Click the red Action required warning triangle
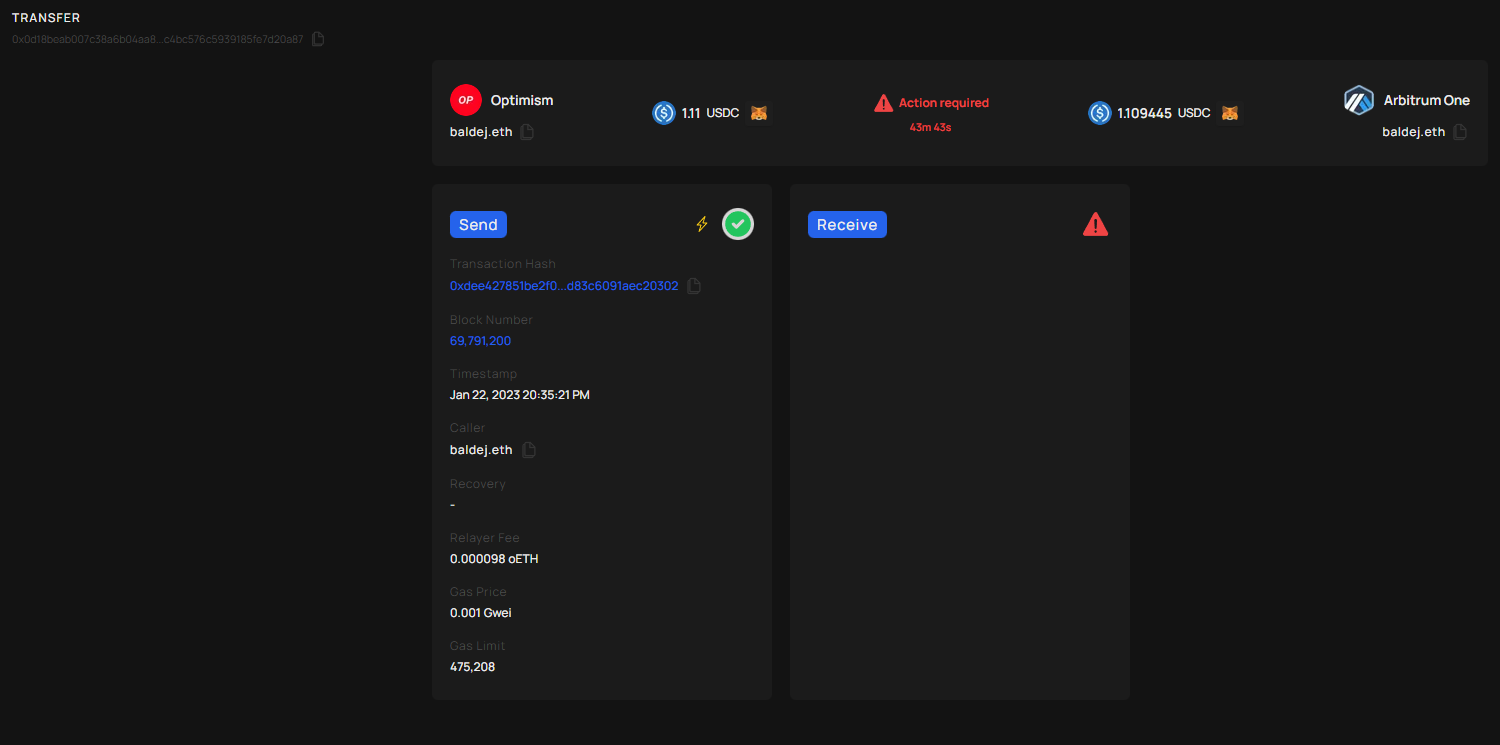Screen dimensions: 1500x745 pos(883,102)
